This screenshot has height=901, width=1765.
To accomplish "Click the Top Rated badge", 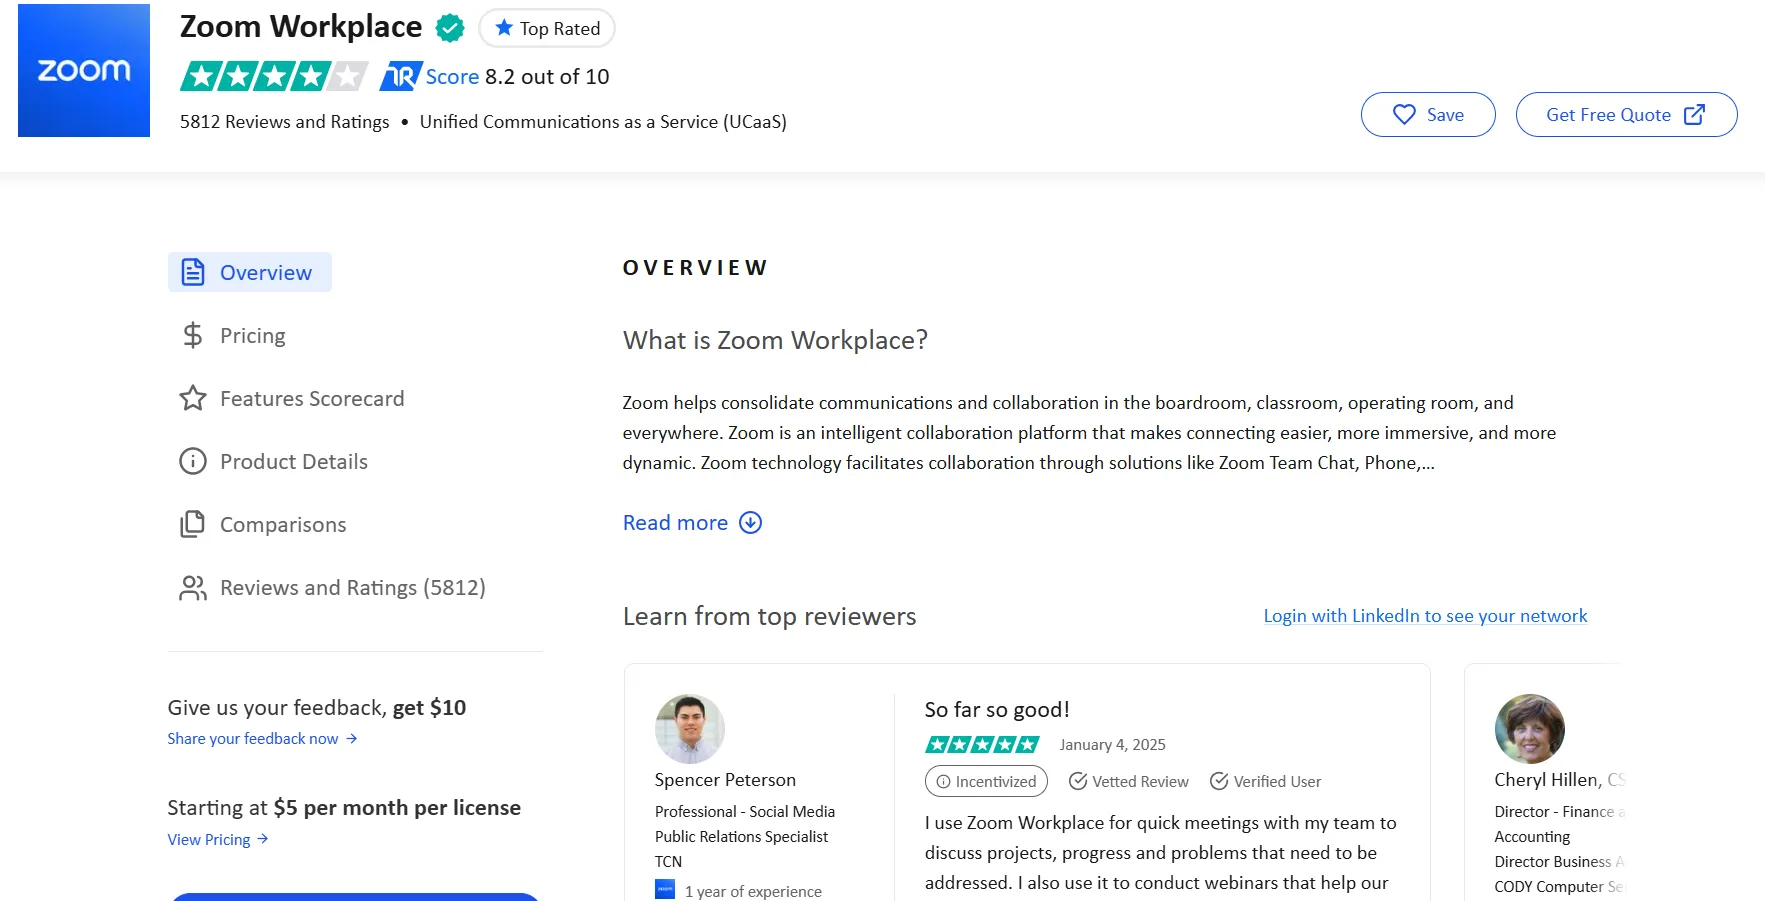I will pos(547,28).
